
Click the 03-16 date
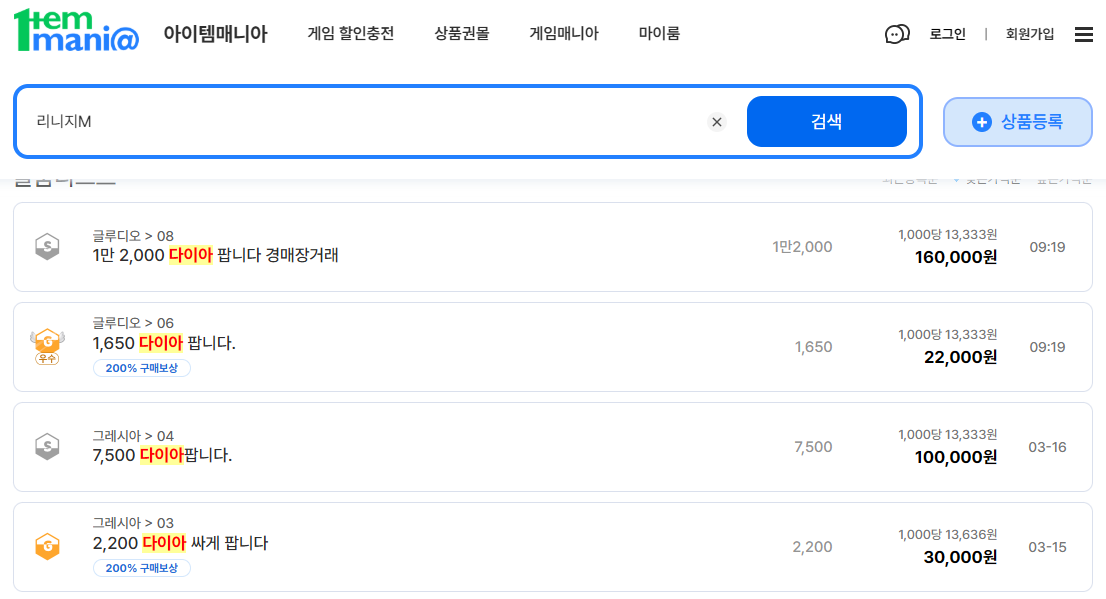click(1047, 447)
